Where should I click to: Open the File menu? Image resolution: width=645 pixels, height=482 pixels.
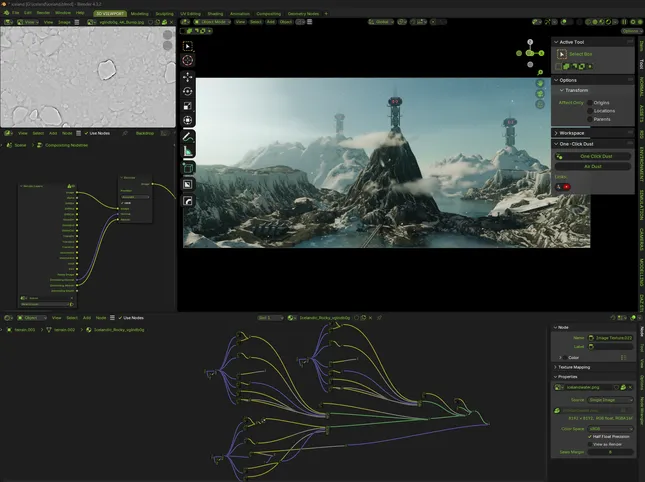(15, 13)
